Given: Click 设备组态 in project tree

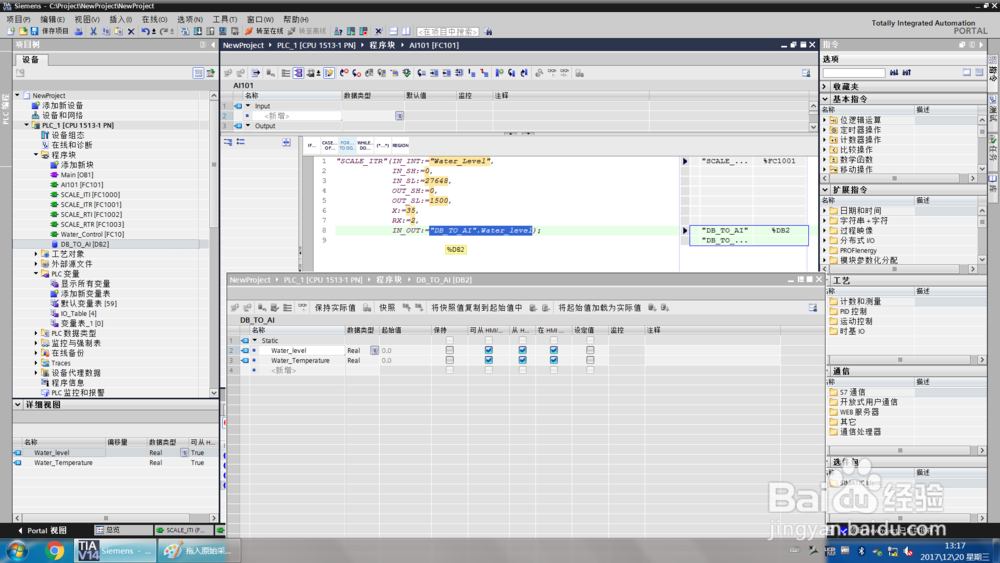Looking at the screenshot, I should click(x=68, y=135).
